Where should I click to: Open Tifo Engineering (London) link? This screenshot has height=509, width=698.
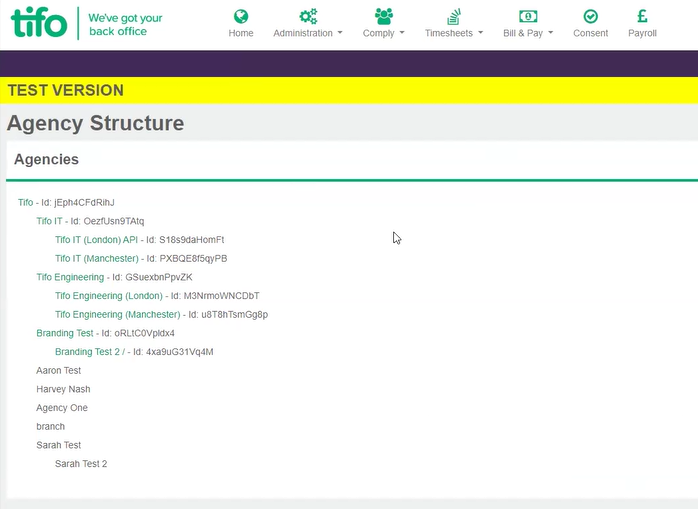coord(109,296)
